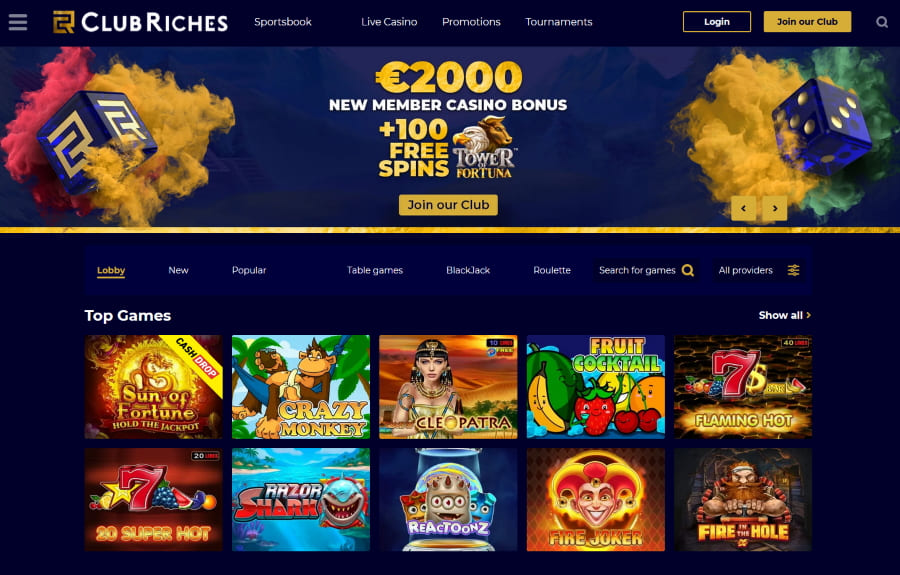Expand the All providers dropdown
This screenshot has width=900, height=575.
pos(759,270)
